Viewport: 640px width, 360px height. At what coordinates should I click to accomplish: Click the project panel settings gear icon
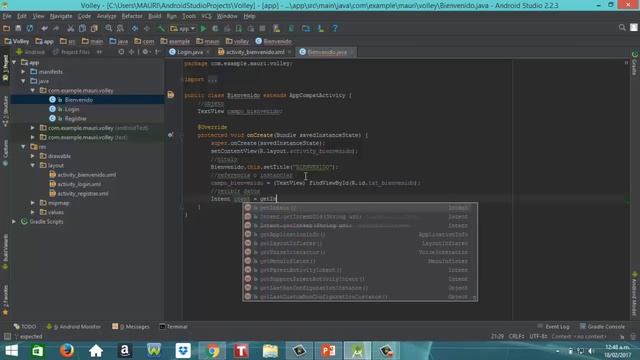[x=145, y=52]
